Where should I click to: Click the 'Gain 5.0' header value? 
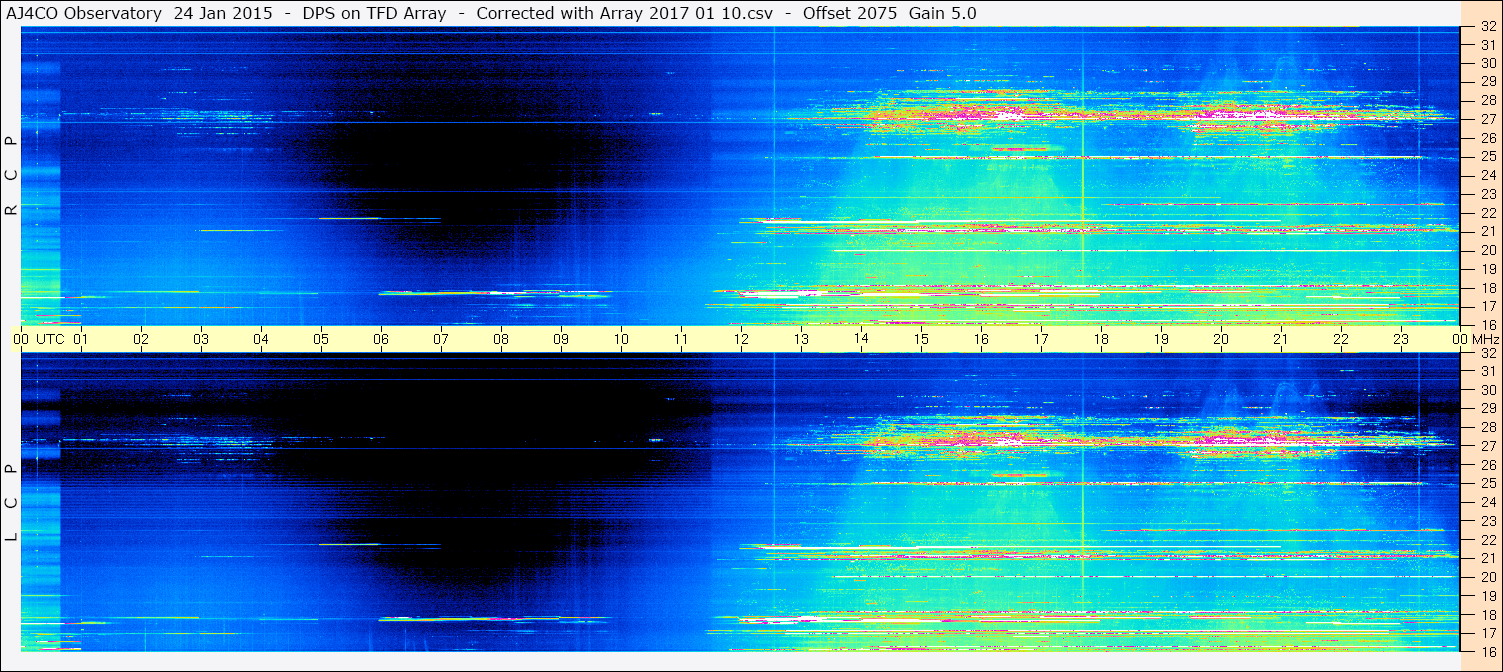[x=943, y=13]
